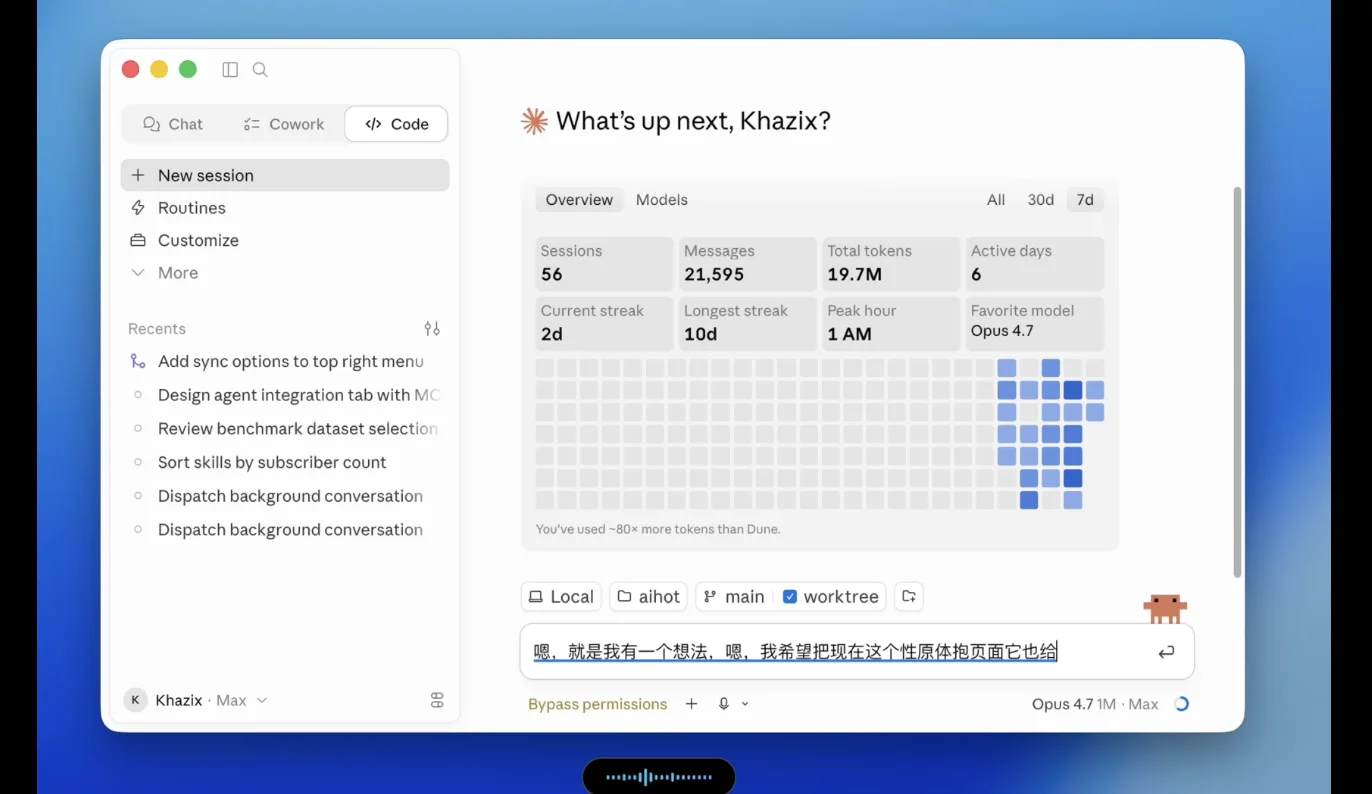Open the Models tab in stats
The height and width of the screenshot is (794, 1372).
tap(662, 200)
